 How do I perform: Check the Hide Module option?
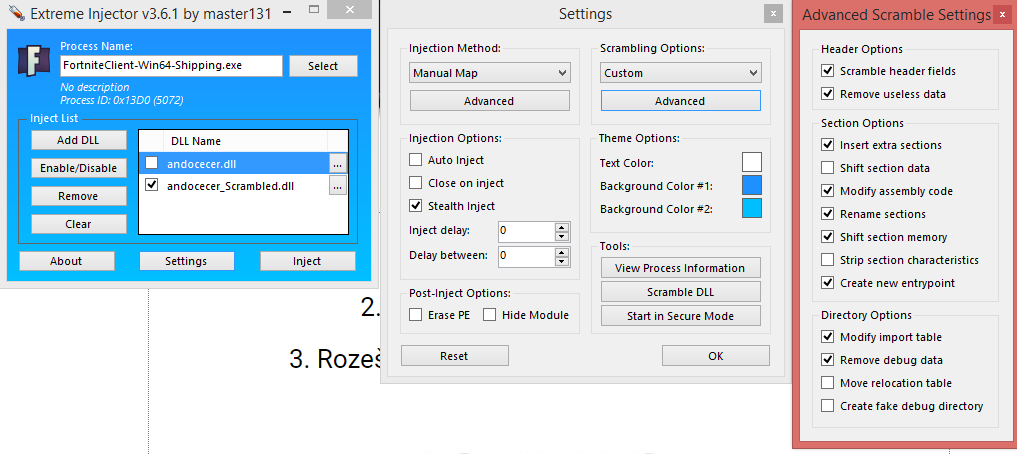[490, 315]
